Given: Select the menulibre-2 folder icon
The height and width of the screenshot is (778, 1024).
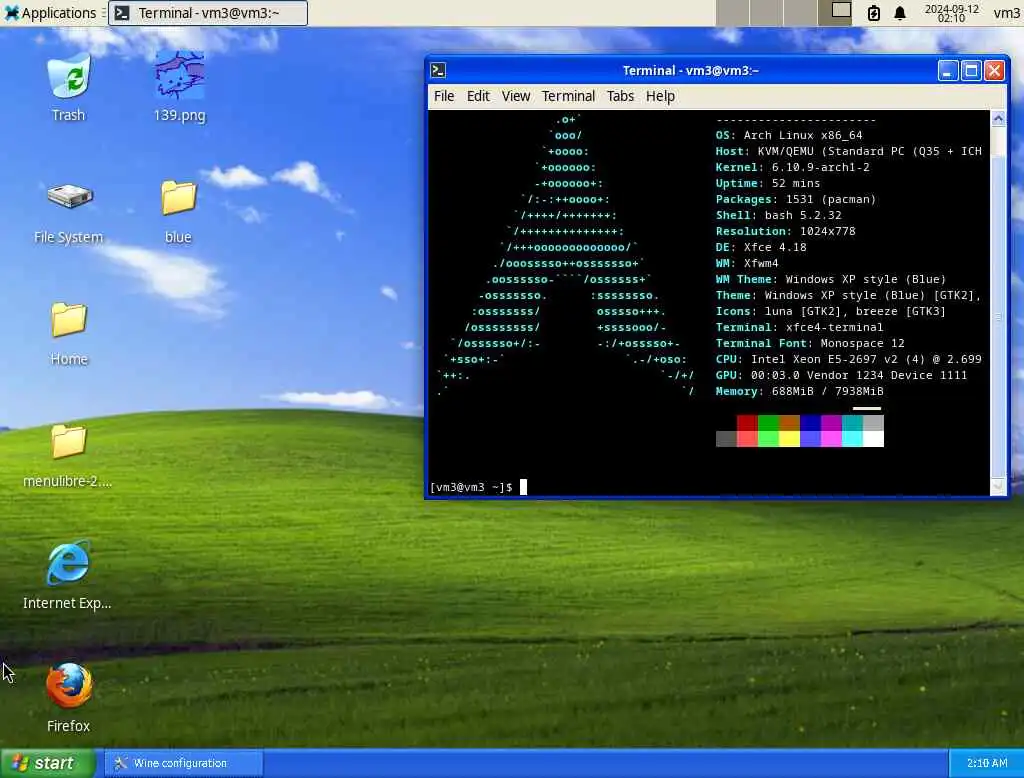Looking at the screenshot, I should pos(68,456).
